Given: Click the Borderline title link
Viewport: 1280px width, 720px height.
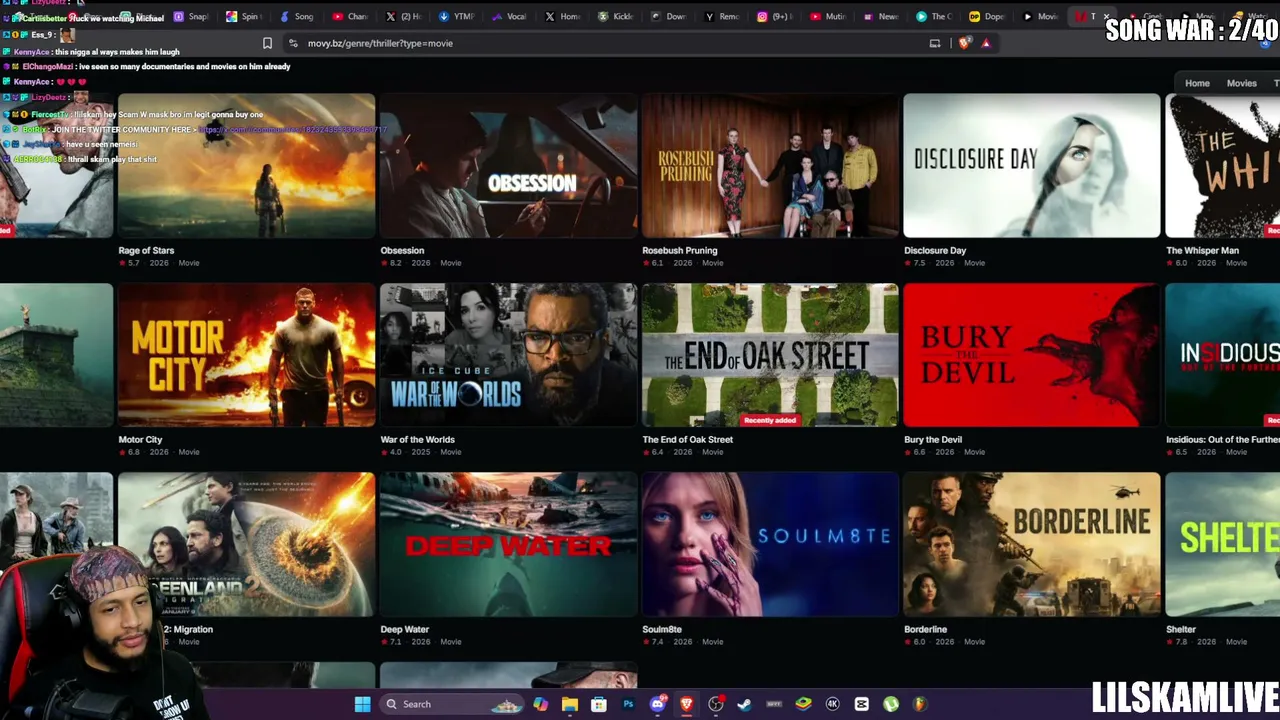Looking at the screenshot, I should coord(925,629).
